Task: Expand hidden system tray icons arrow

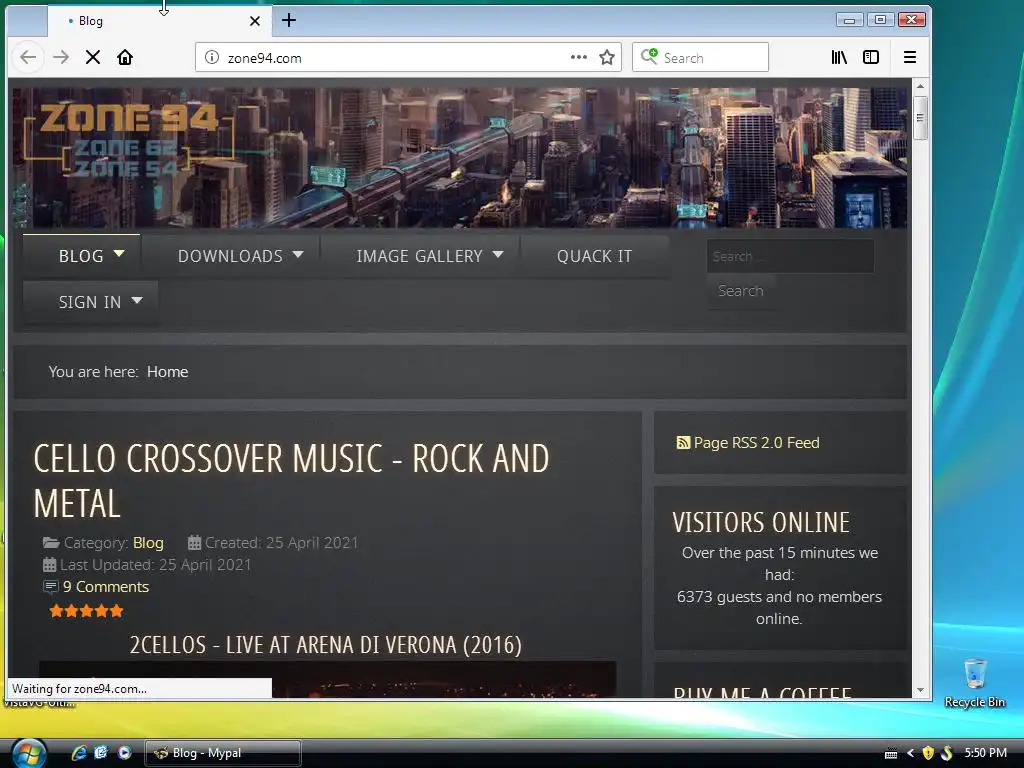Action: click(910, 753)
